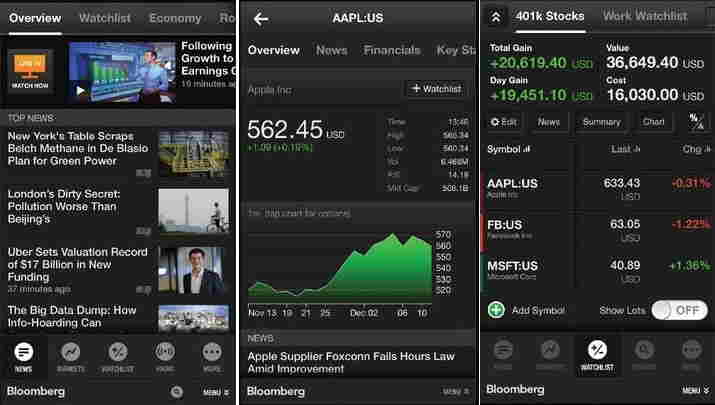Image resolution: width=715 pixels, height=405 pixels.
Task: Open Apple Supplier Foxconn news headline
Action: click(x=351, y=363)
